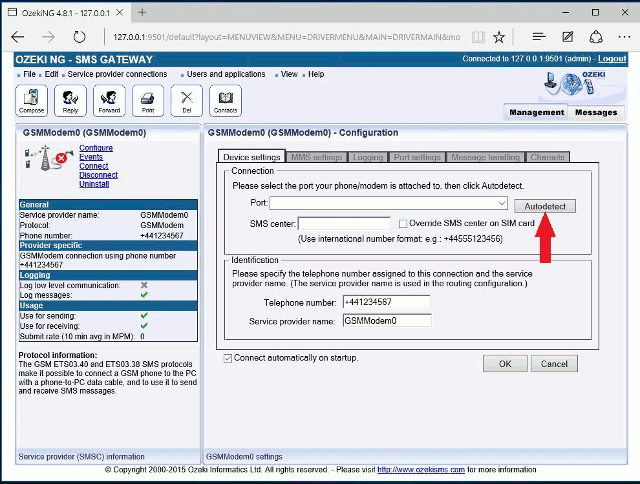This screenshot has width=640, height=484.
Task: Open the Contacts toolbar icon
Action: pyautogui.click(x=225, y=100)
